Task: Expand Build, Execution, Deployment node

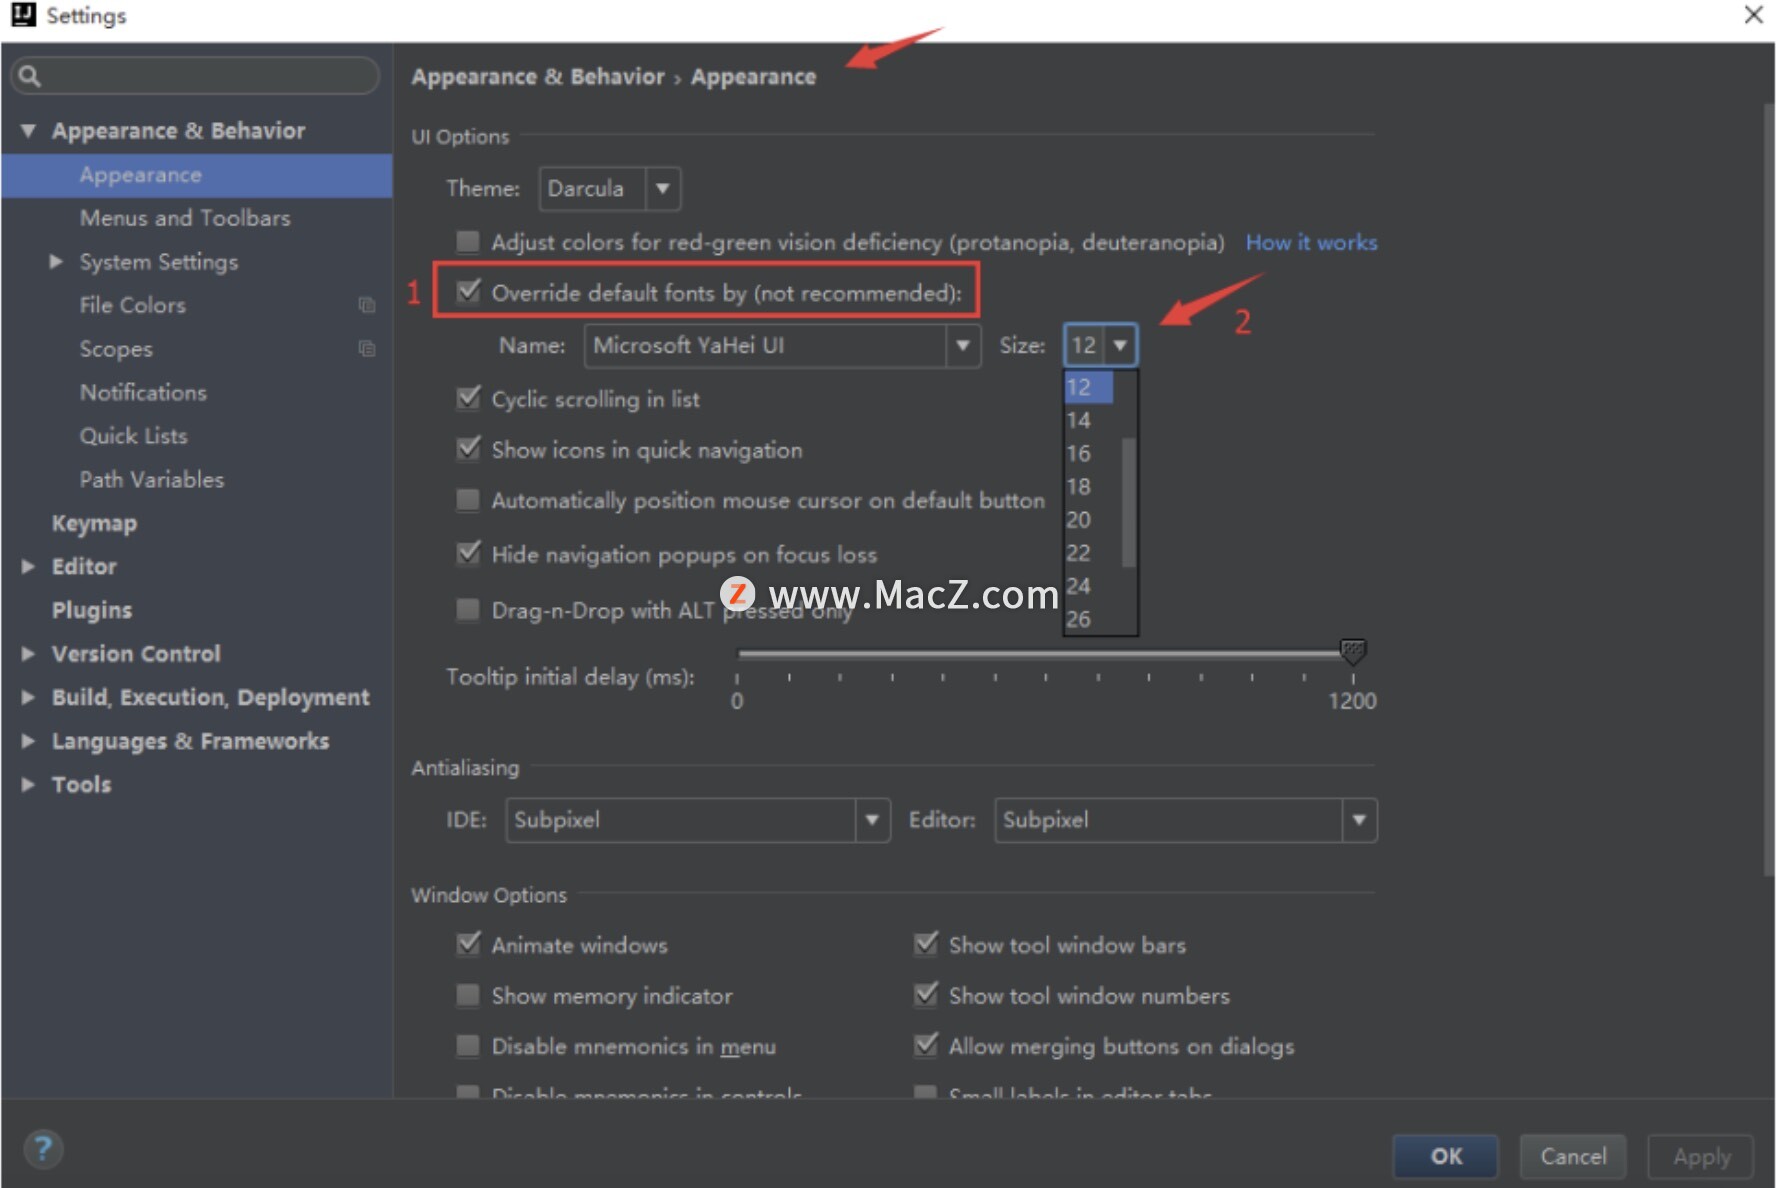Action: point(28,698)
